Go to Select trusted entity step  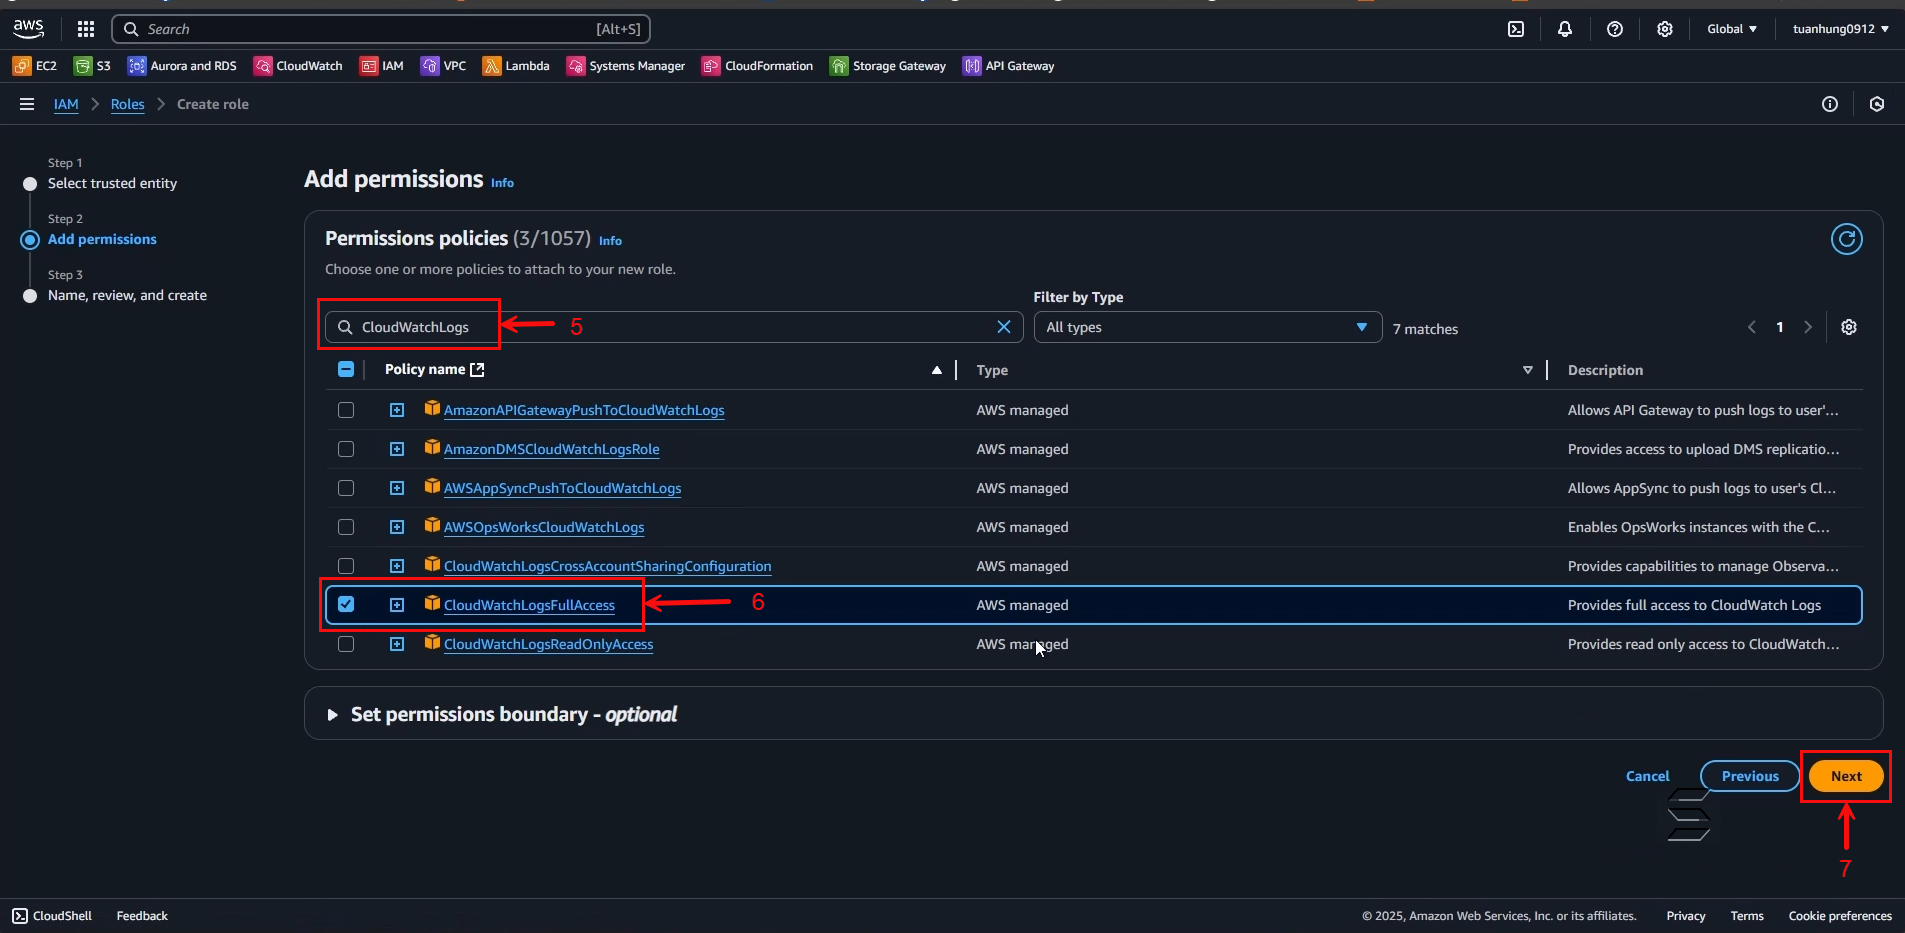point(112,183)
